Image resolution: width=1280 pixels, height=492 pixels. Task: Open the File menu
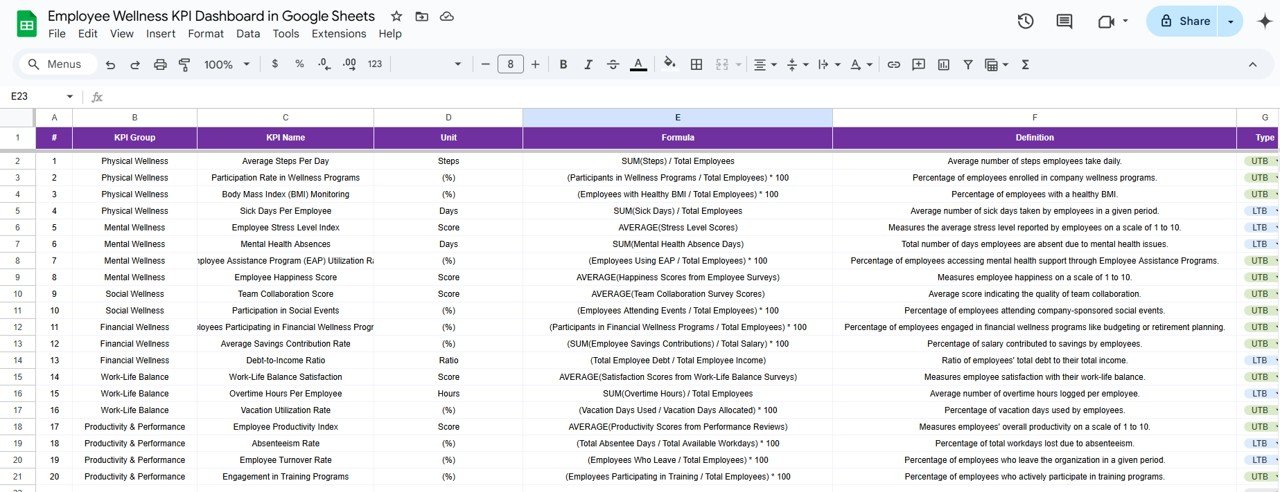[57, 33]
